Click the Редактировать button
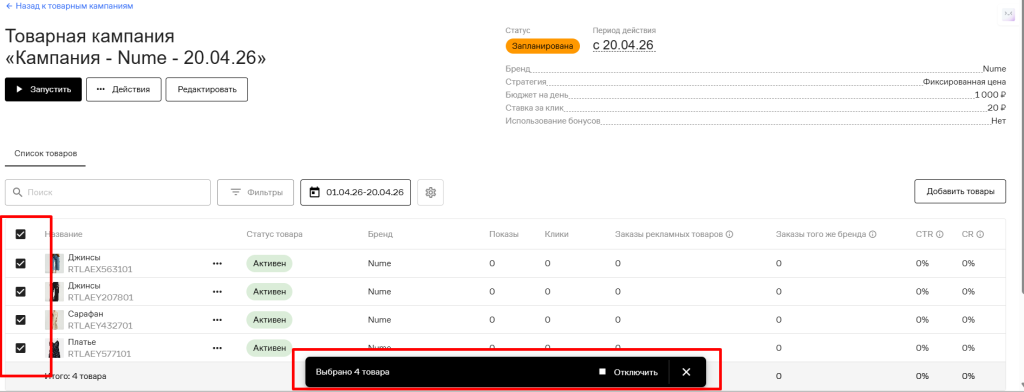This screenshot has width=1024, height=392. [206, 90]
